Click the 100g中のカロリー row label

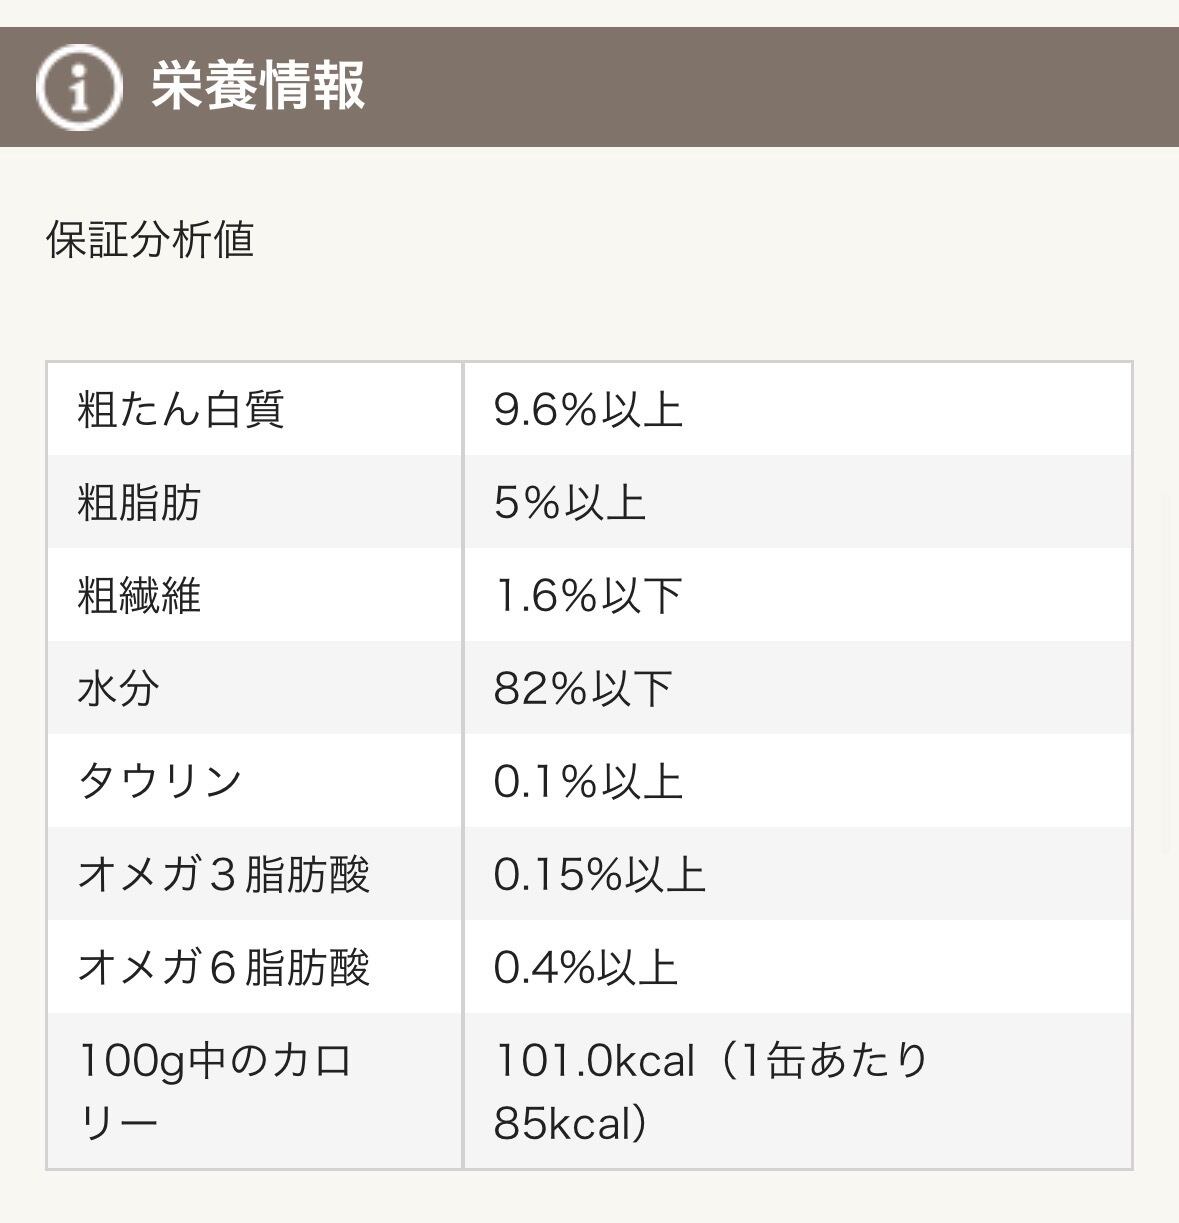point(215,1091)
